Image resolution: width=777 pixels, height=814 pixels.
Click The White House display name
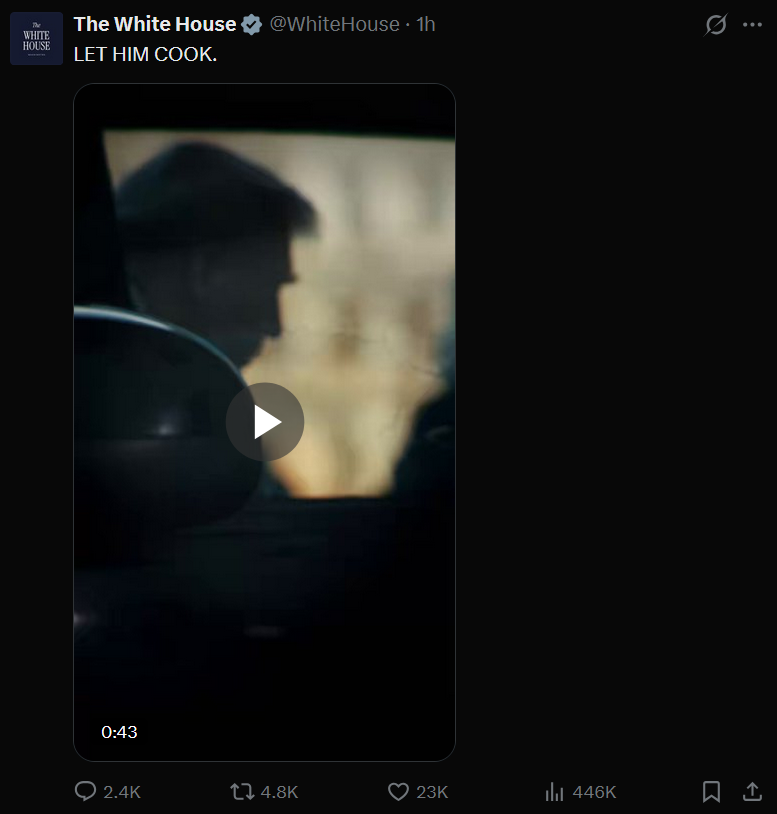155,24
